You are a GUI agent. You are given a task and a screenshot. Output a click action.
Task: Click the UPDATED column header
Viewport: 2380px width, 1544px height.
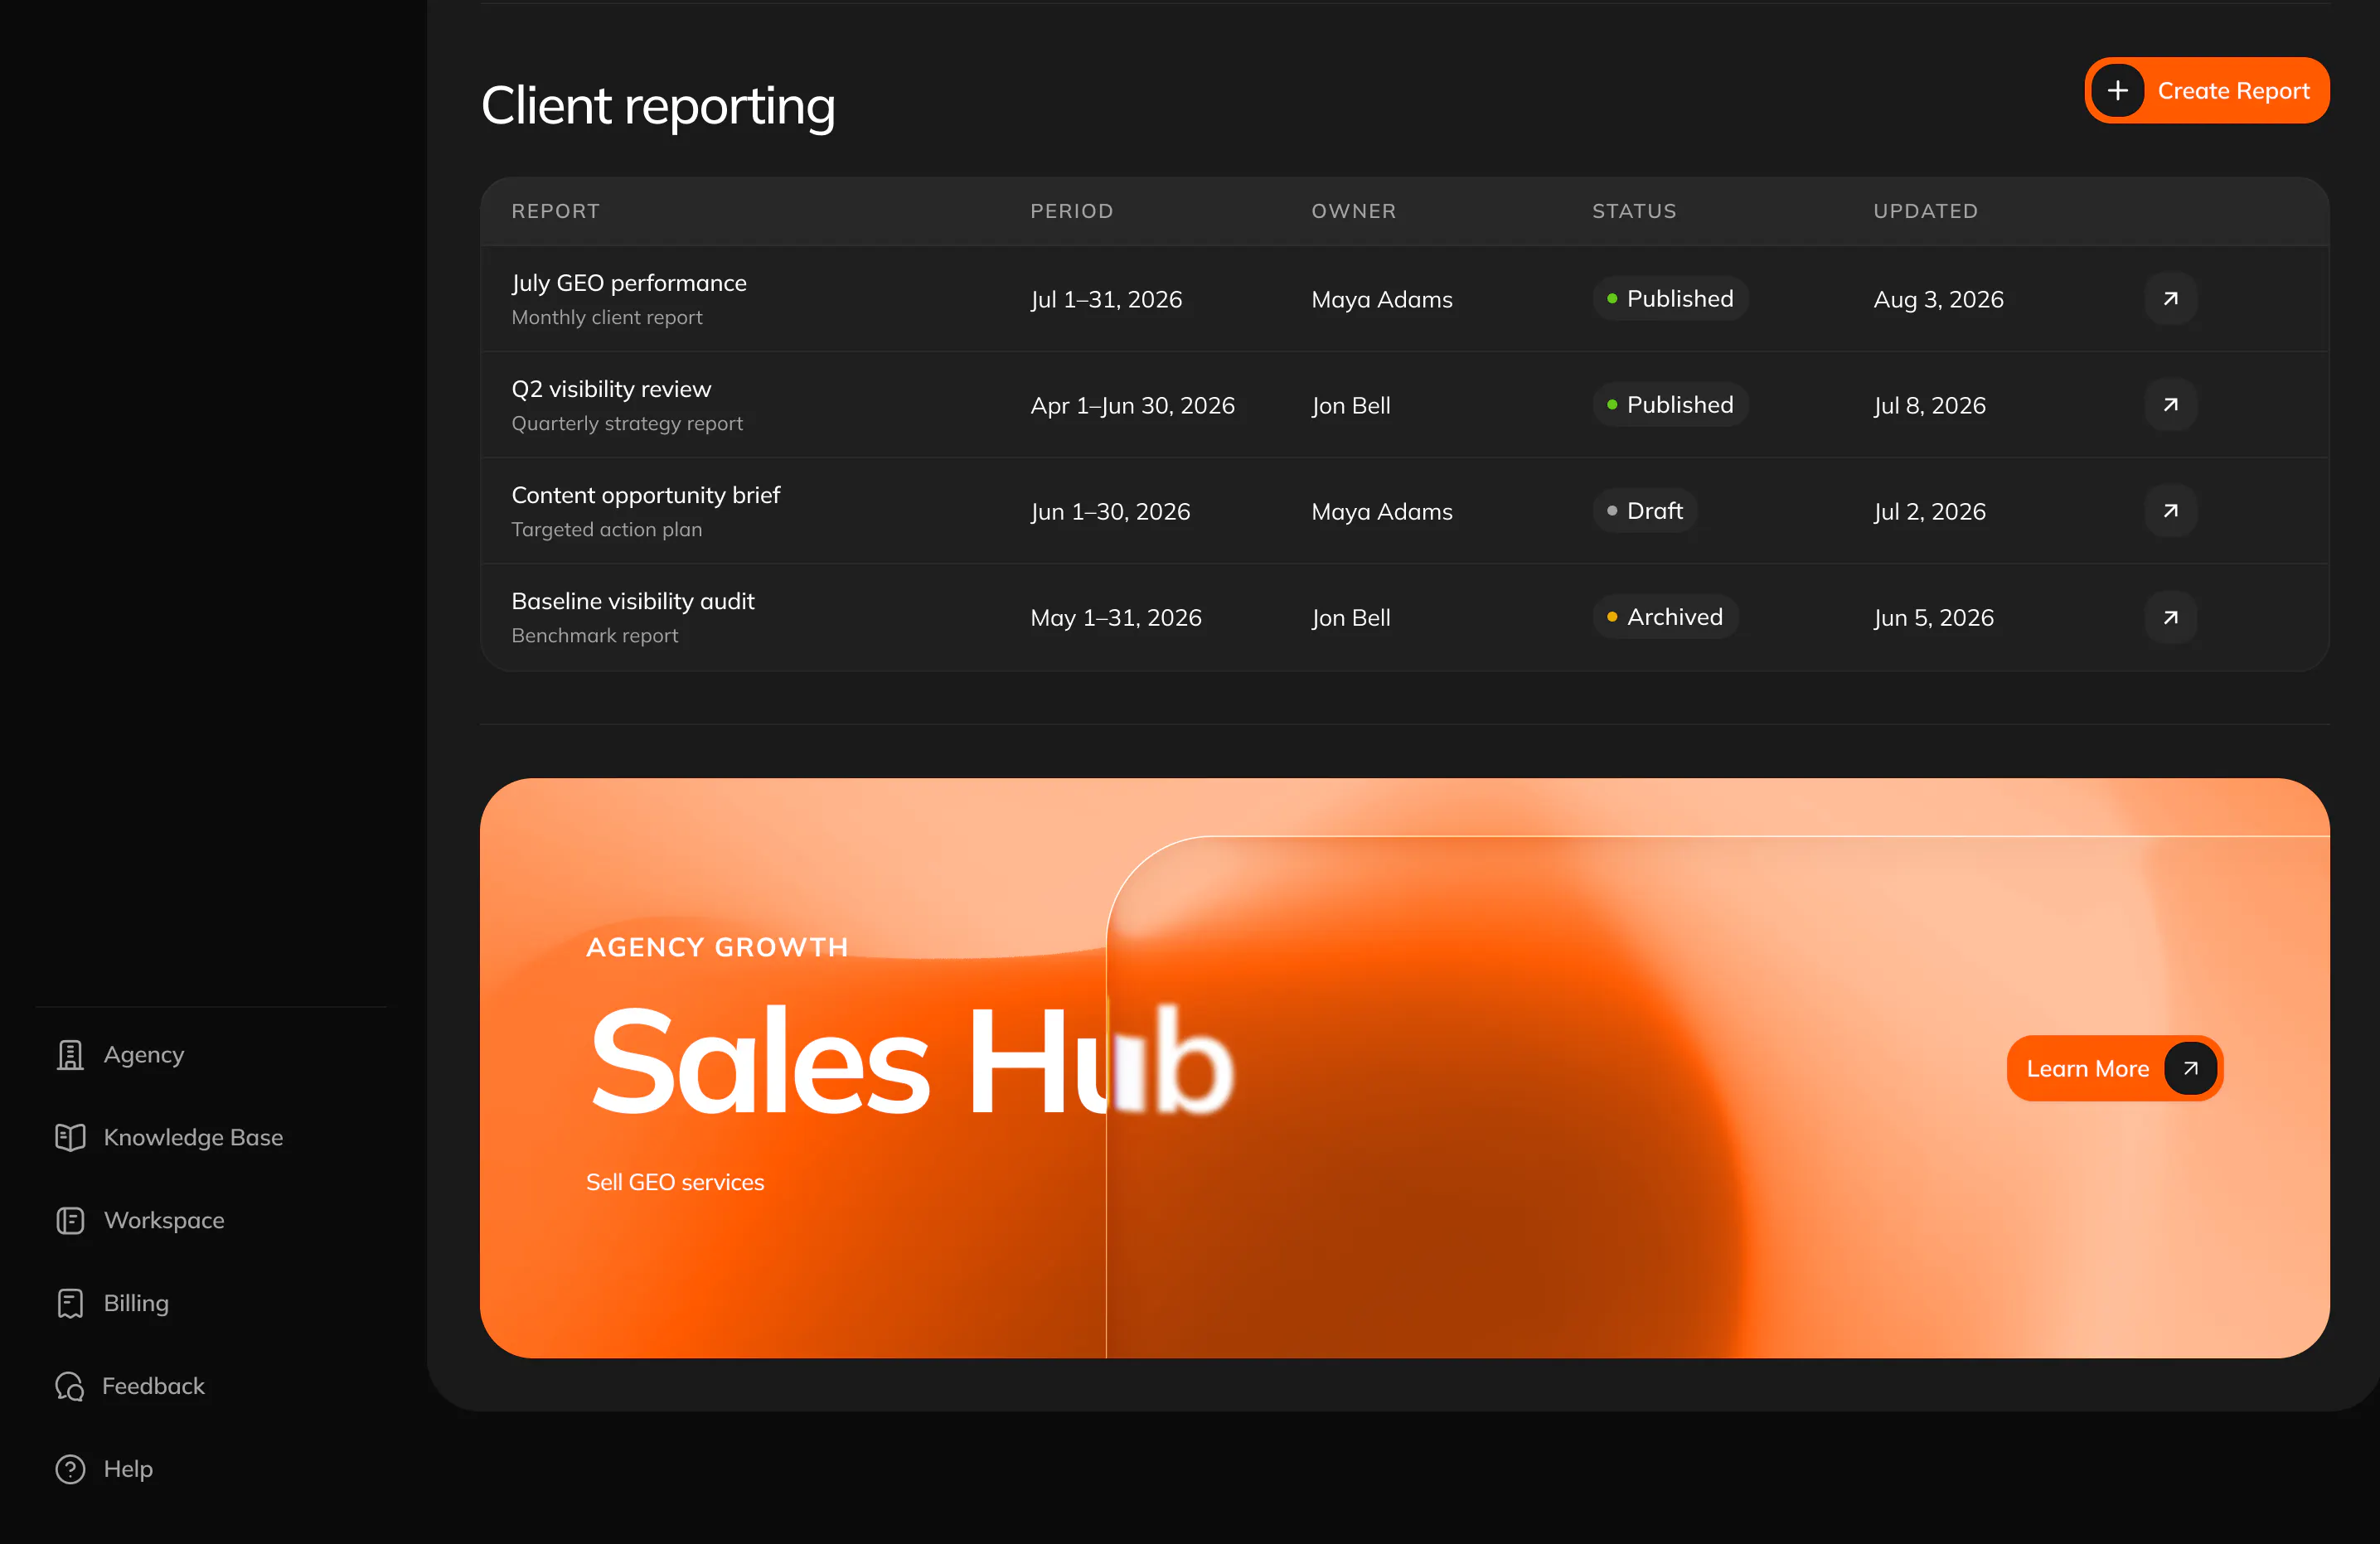click(x=1925, y=211)
